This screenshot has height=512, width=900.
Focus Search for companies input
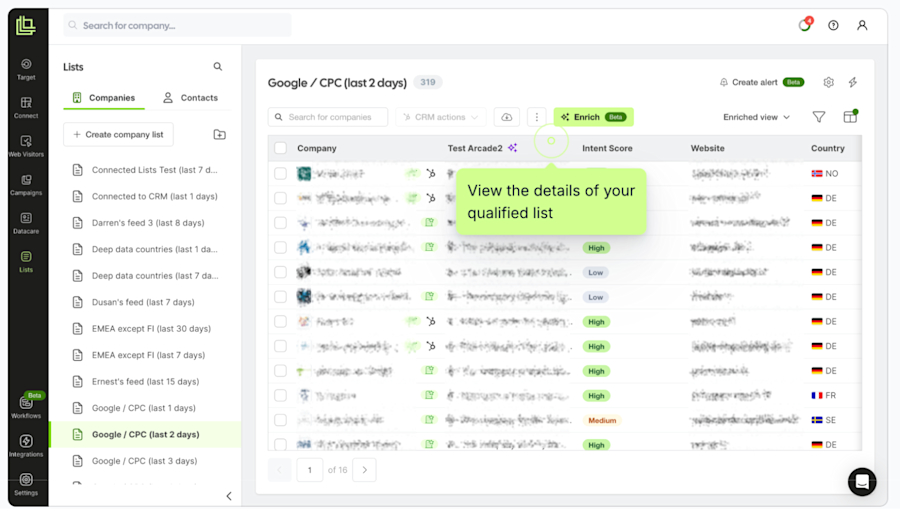point(328,117)
